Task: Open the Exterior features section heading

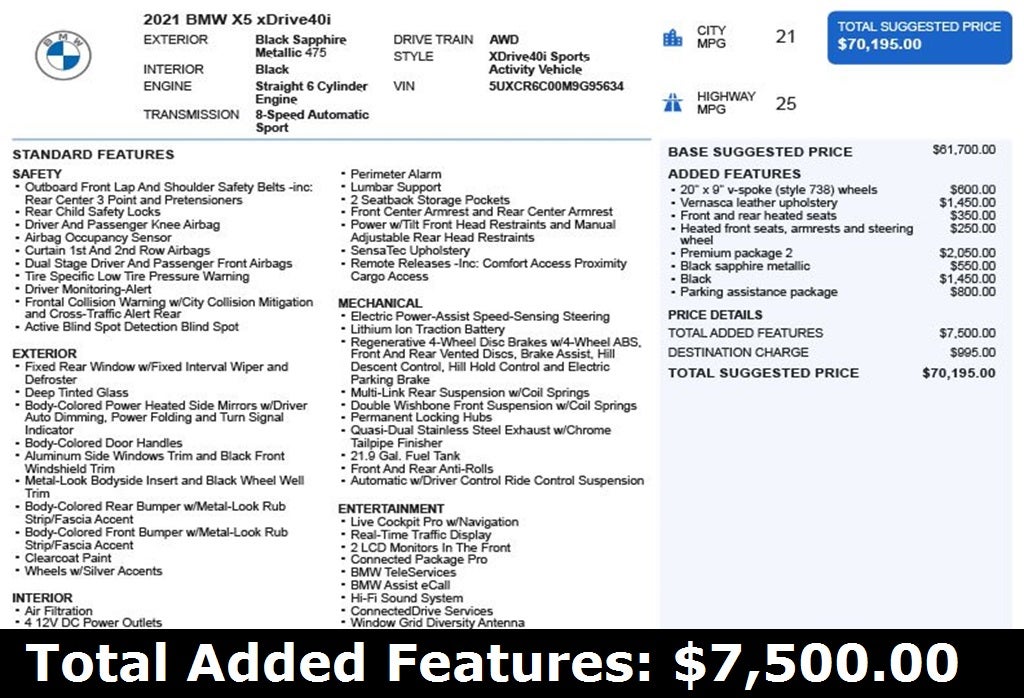Action: [44, 354]
